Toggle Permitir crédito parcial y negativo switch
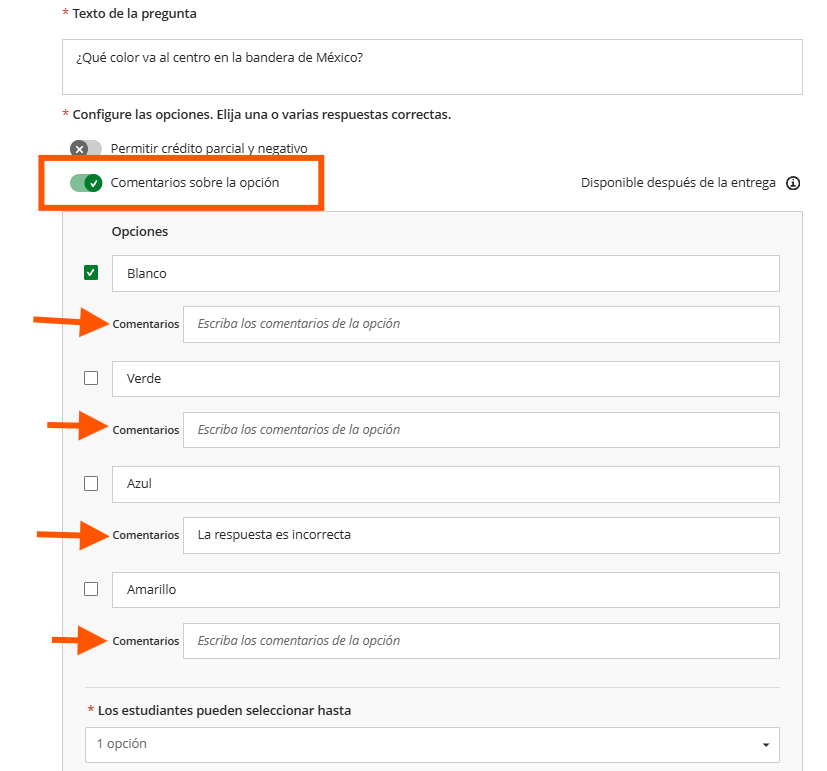The height and width of the screenshot is (771, 827). pyautogui.click(x=86, y=149)
